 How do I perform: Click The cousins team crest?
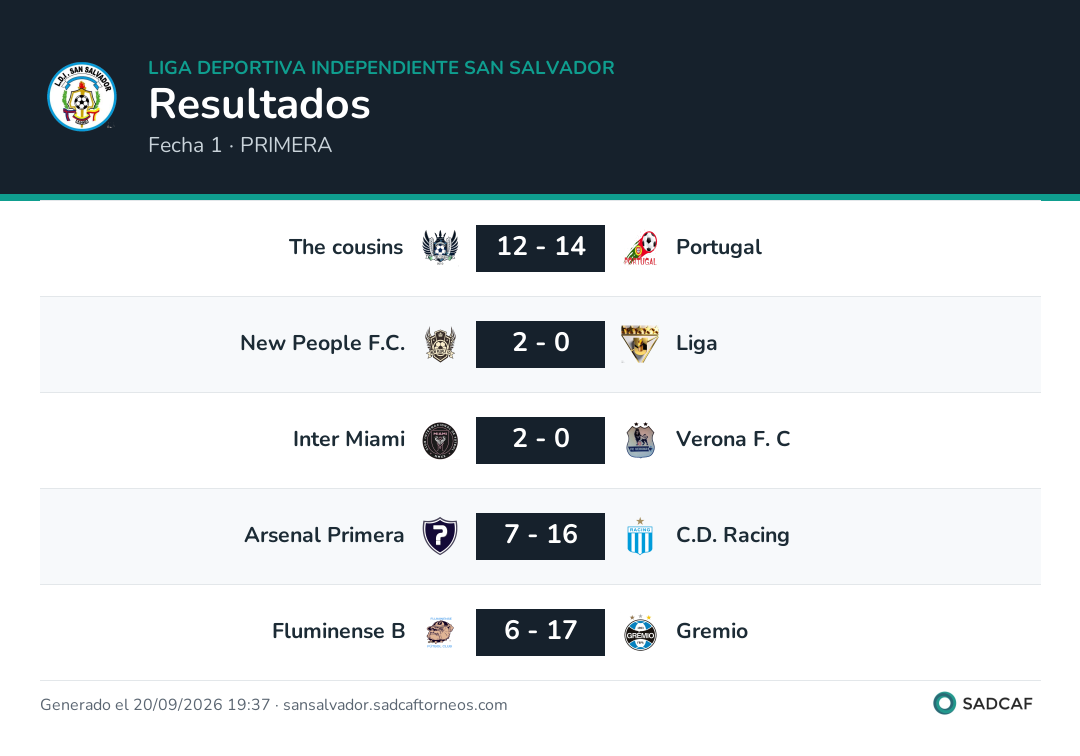440,248
